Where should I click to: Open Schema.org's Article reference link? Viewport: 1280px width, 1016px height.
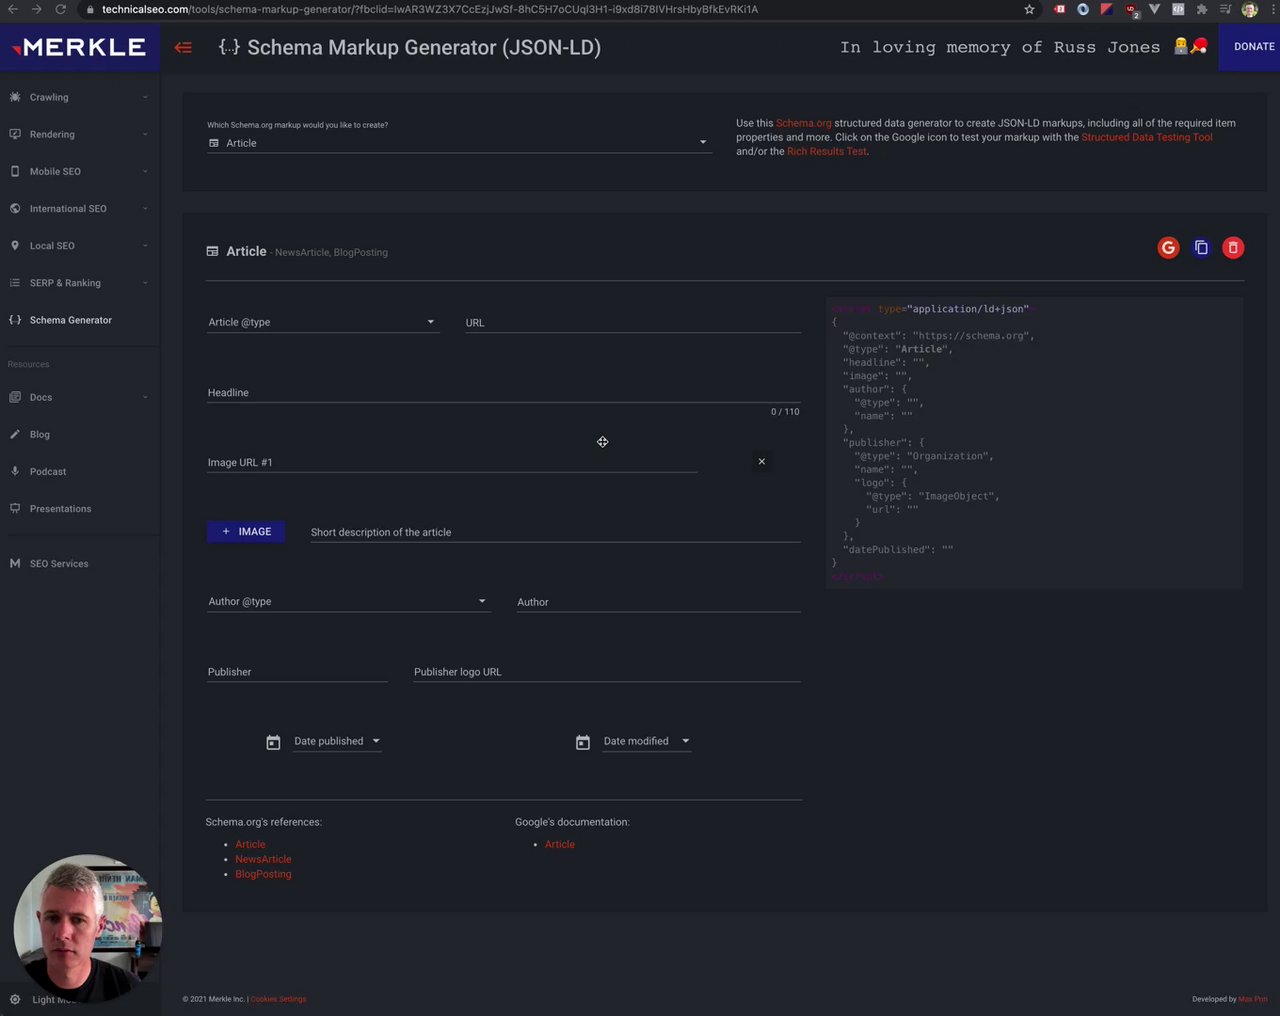pyautogui.click(x=250, y=844)
